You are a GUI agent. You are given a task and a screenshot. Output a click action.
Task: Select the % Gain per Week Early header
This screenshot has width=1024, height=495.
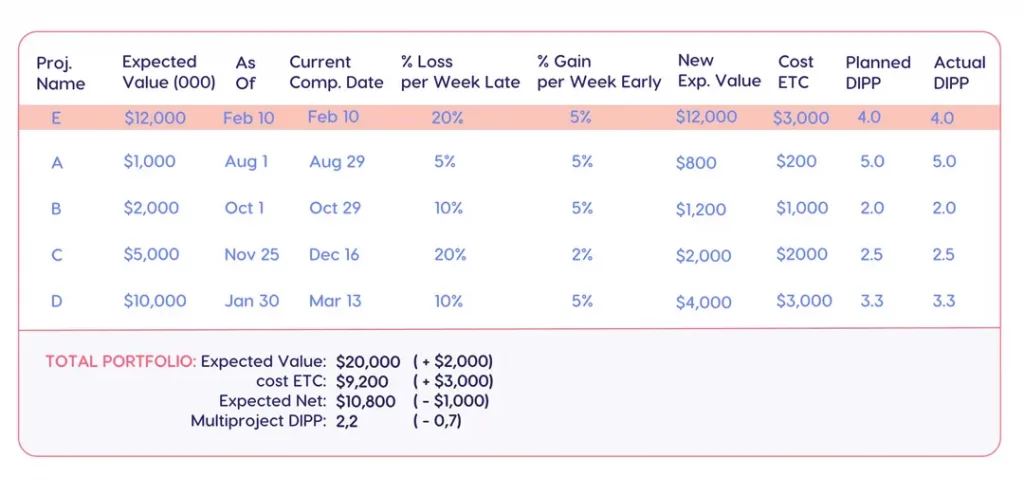click(x=599, y=72)
